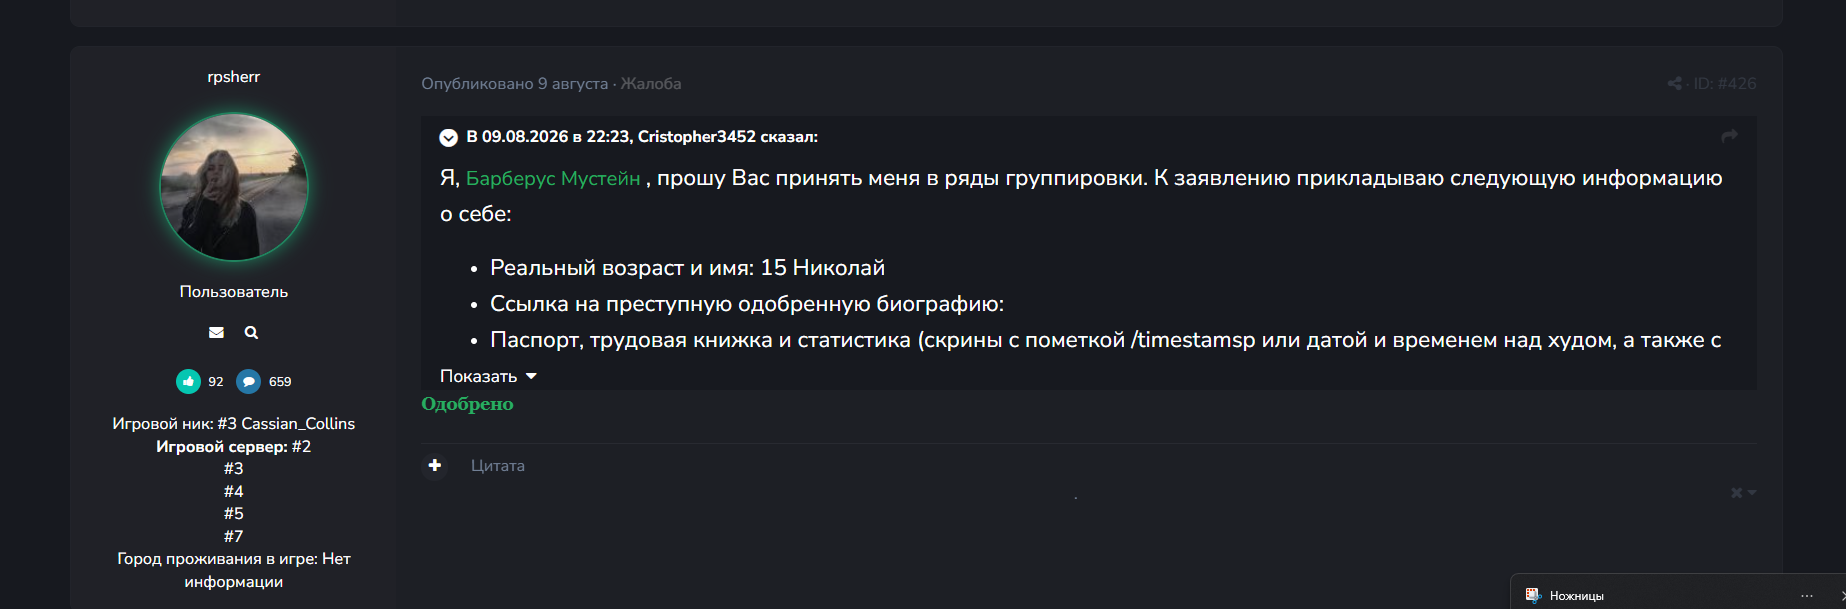Open rpsherr username profile link

pyautogui.click(x=234, y=77)
